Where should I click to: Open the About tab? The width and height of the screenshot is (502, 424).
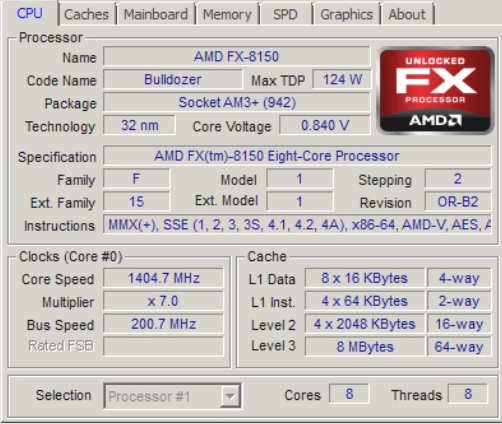(x=407, y=14)
